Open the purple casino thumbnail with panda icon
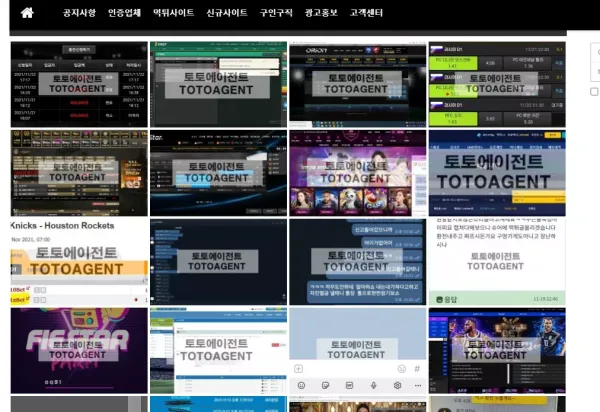The width and height of the screenshot is (600, 412). (x=358, y=173)
